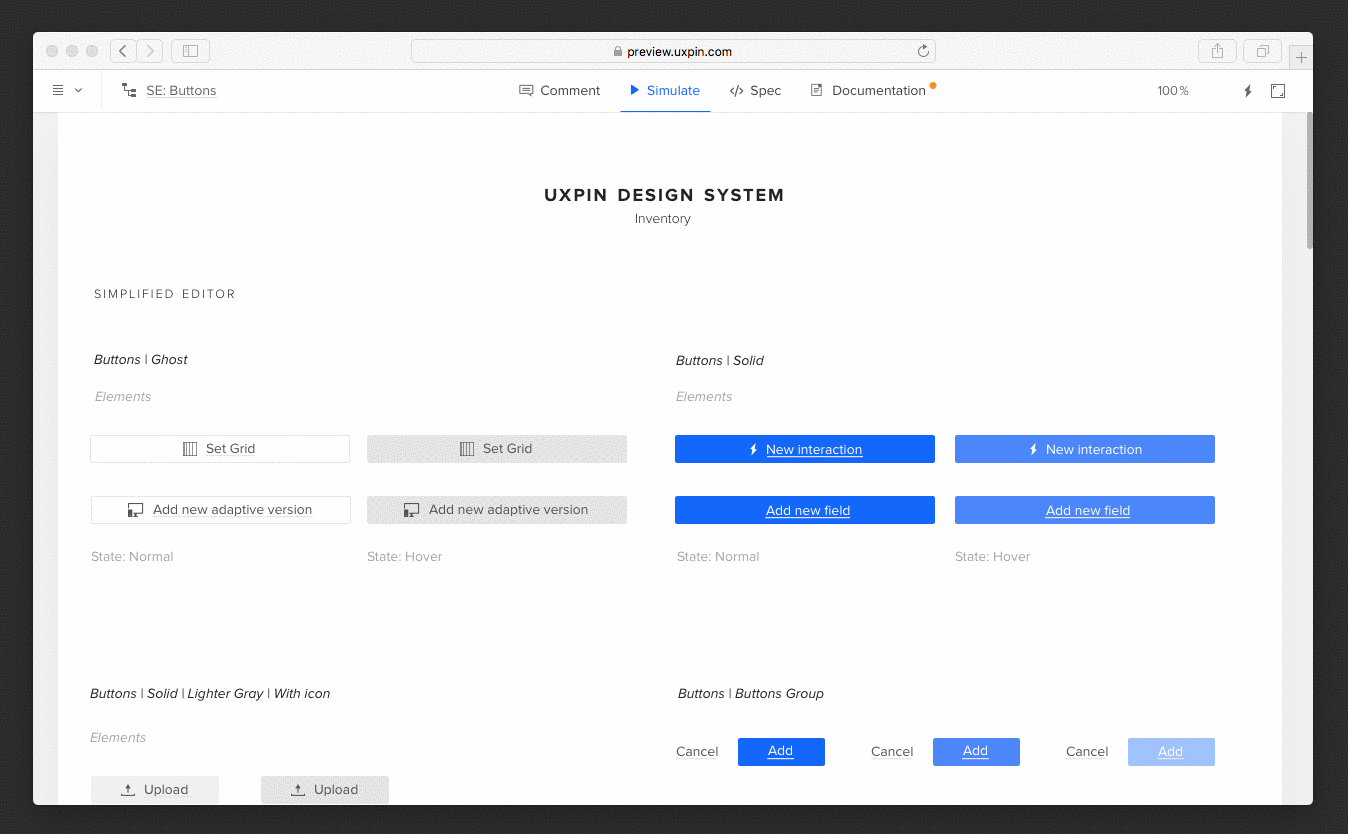Click the disabled light blue Add button
Image resolution: width=1348 pixels, height=834 pixels.
tap(1171, 752)
